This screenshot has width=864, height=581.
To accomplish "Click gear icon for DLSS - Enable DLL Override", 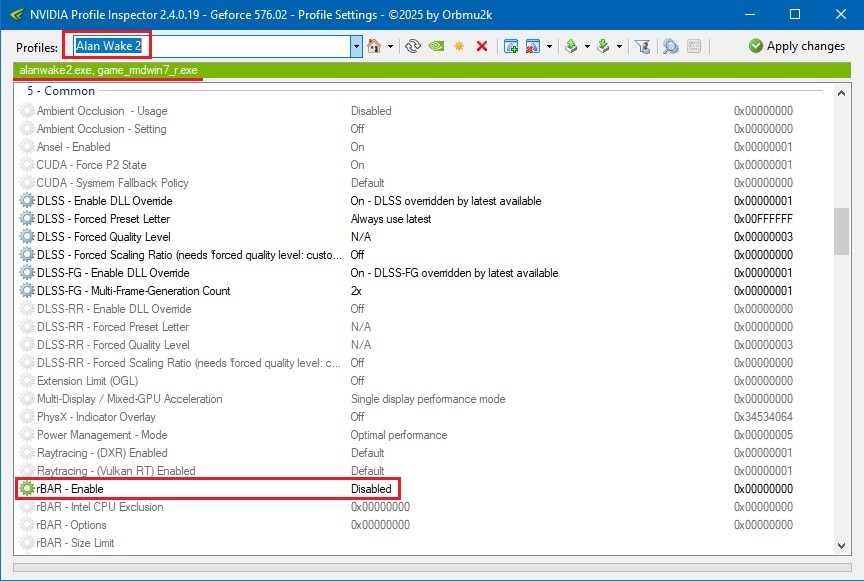I will 27,201.
